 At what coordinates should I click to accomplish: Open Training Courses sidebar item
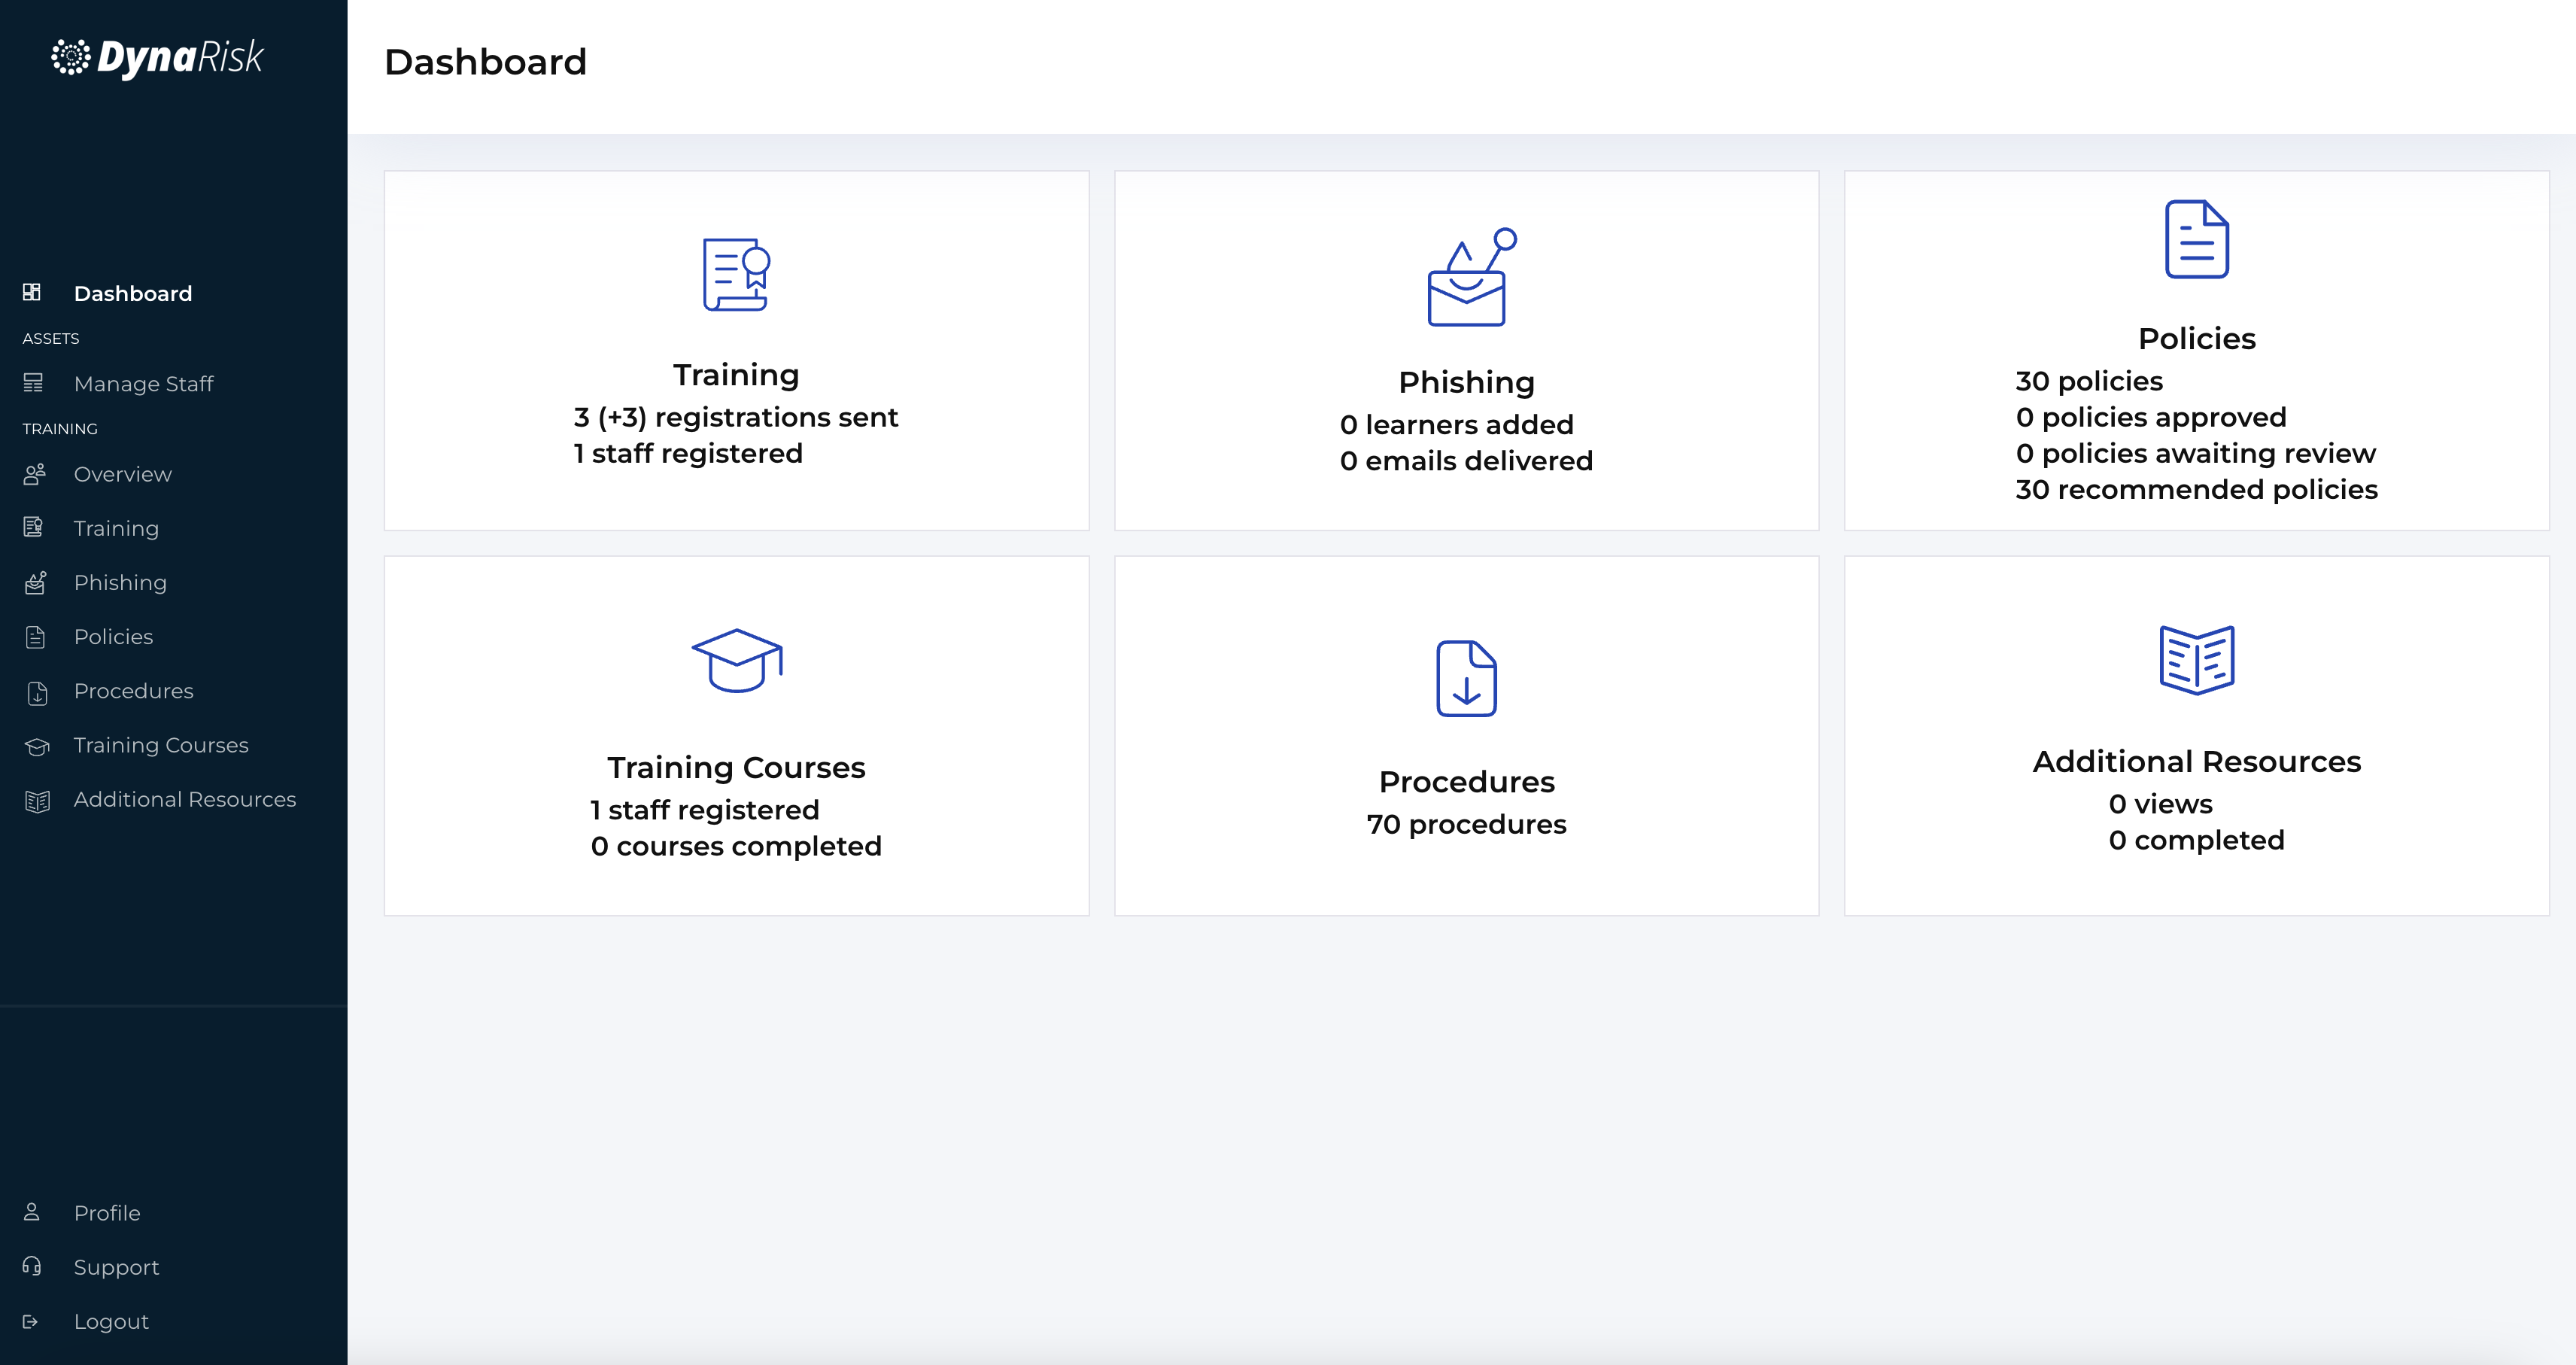click(x=160, y=745)
